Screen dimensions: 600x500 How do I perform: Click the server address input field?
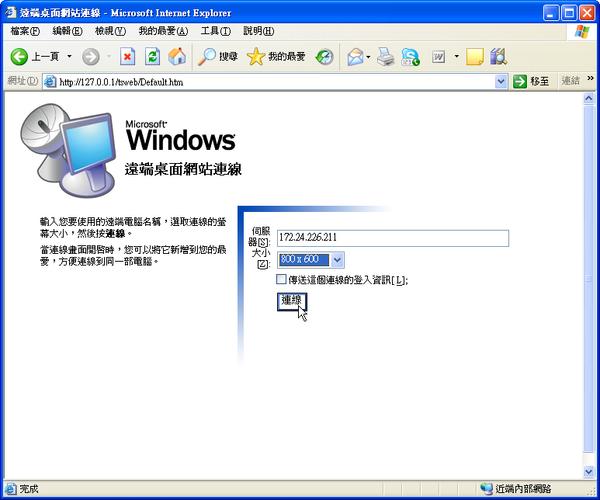click(x=393, y=238)
